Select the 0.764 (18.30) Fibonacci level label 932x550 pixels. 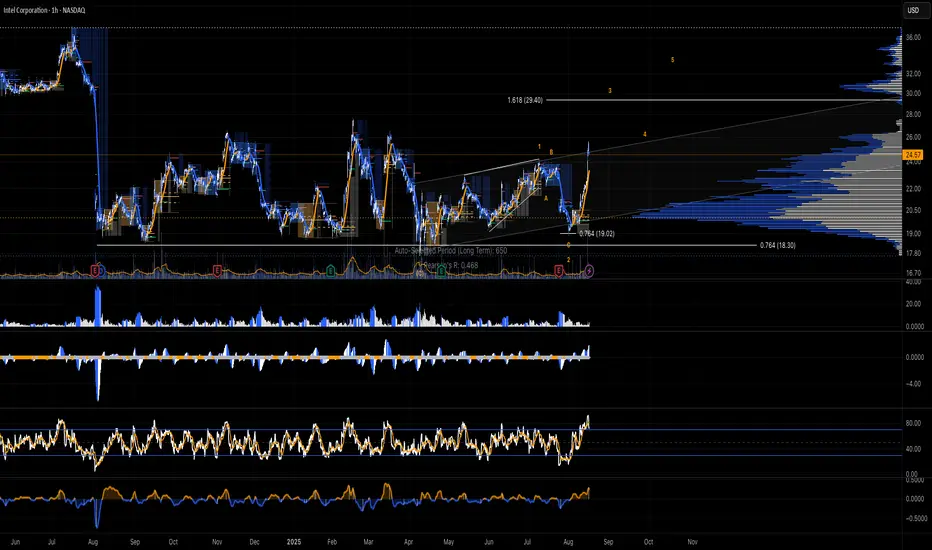[782, 245]
